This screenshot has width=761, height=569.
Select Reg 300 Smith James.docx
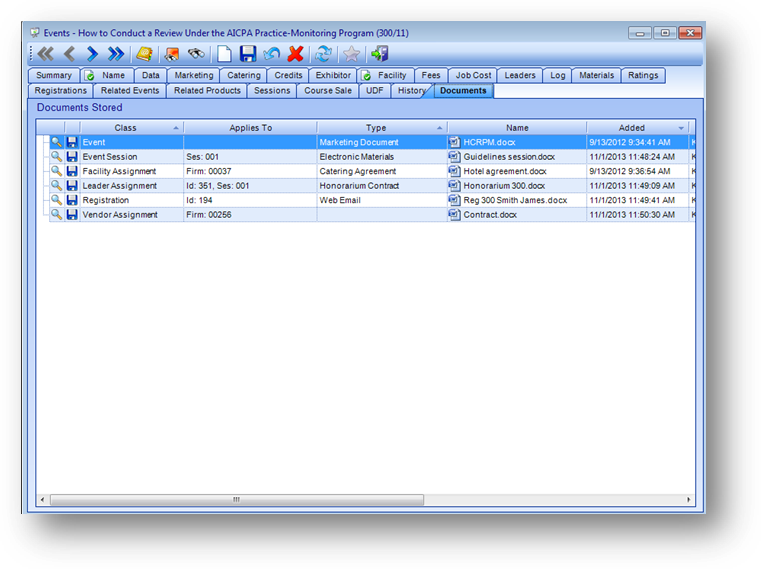coord(515,200)
